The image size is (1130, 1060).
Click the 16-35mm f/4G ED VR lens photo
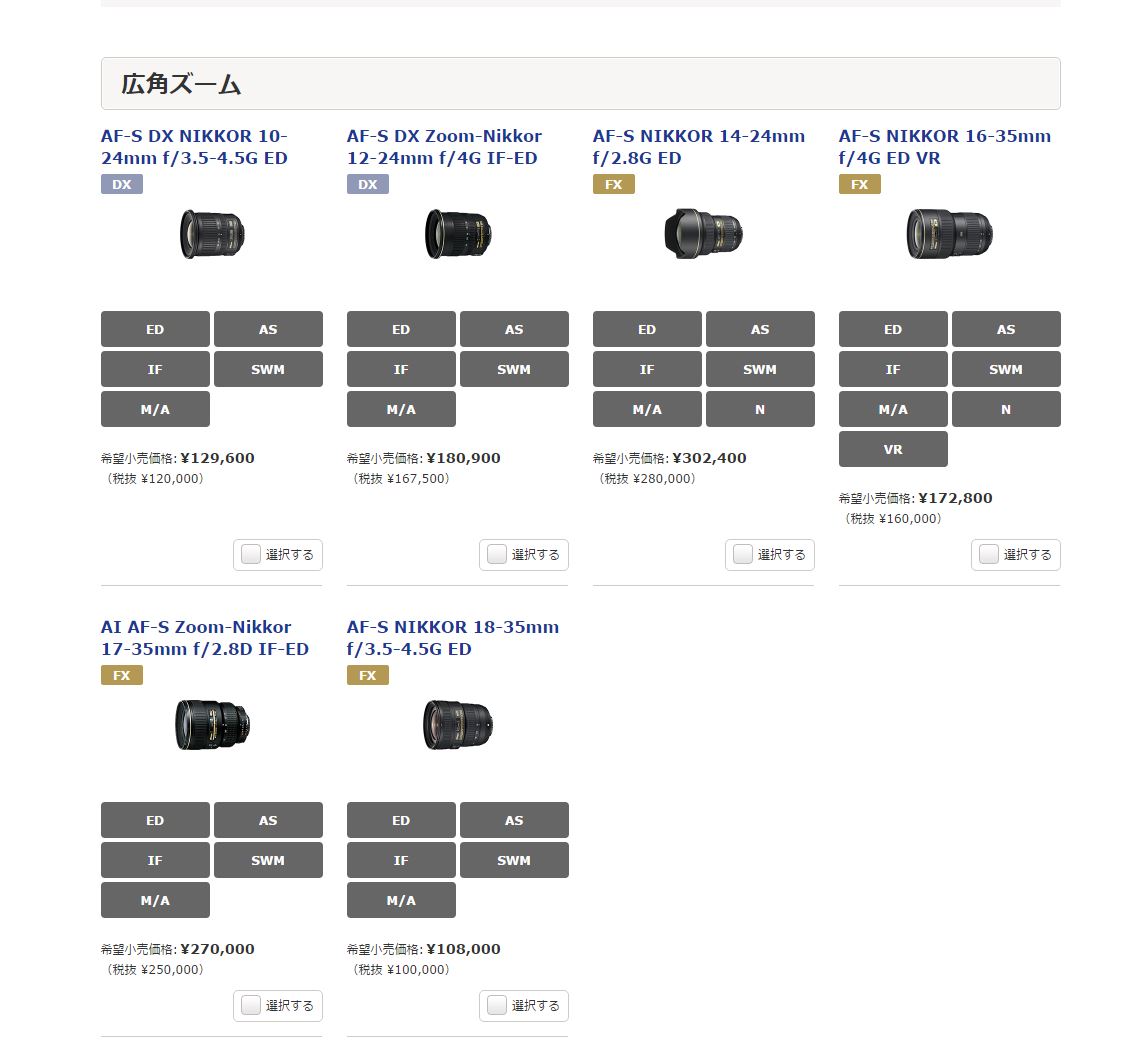[x=949, y=233]
